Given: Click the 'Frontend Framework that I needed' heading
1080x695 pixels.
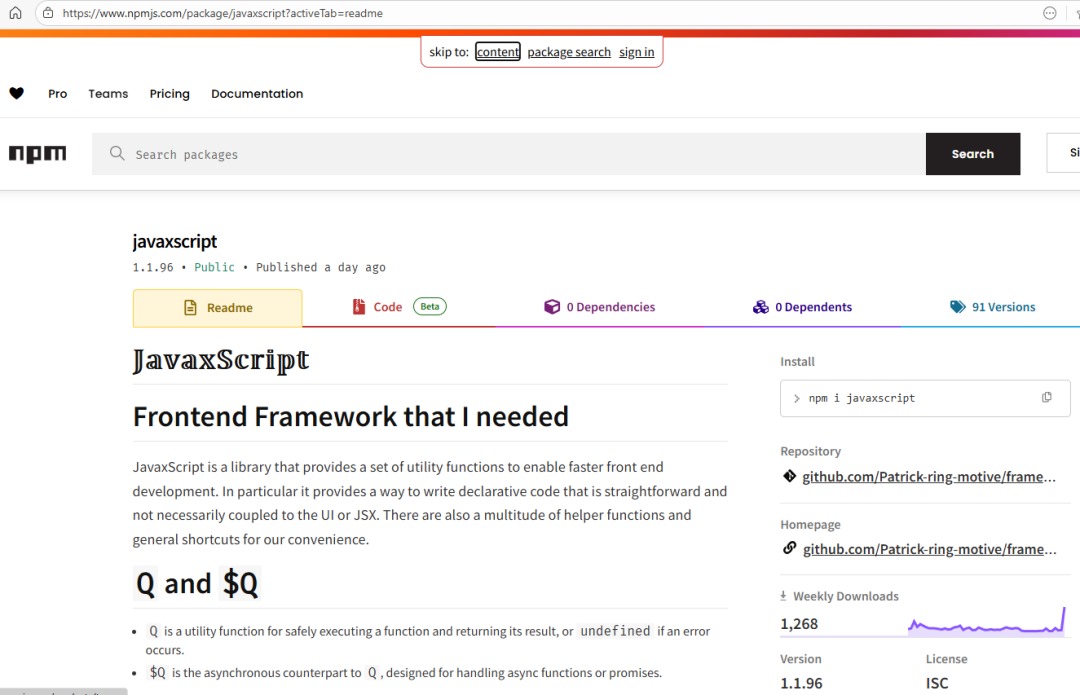Looking at the screenshot, I should pyautogui.click(x=351, y=417).
